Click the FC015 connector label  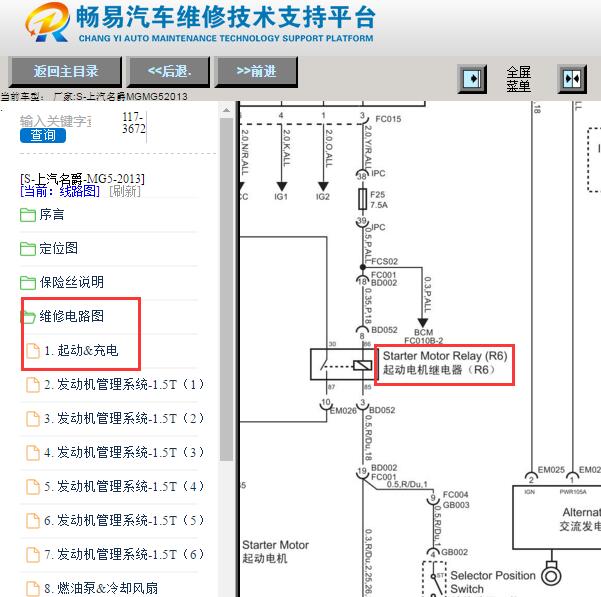point(388,119)
